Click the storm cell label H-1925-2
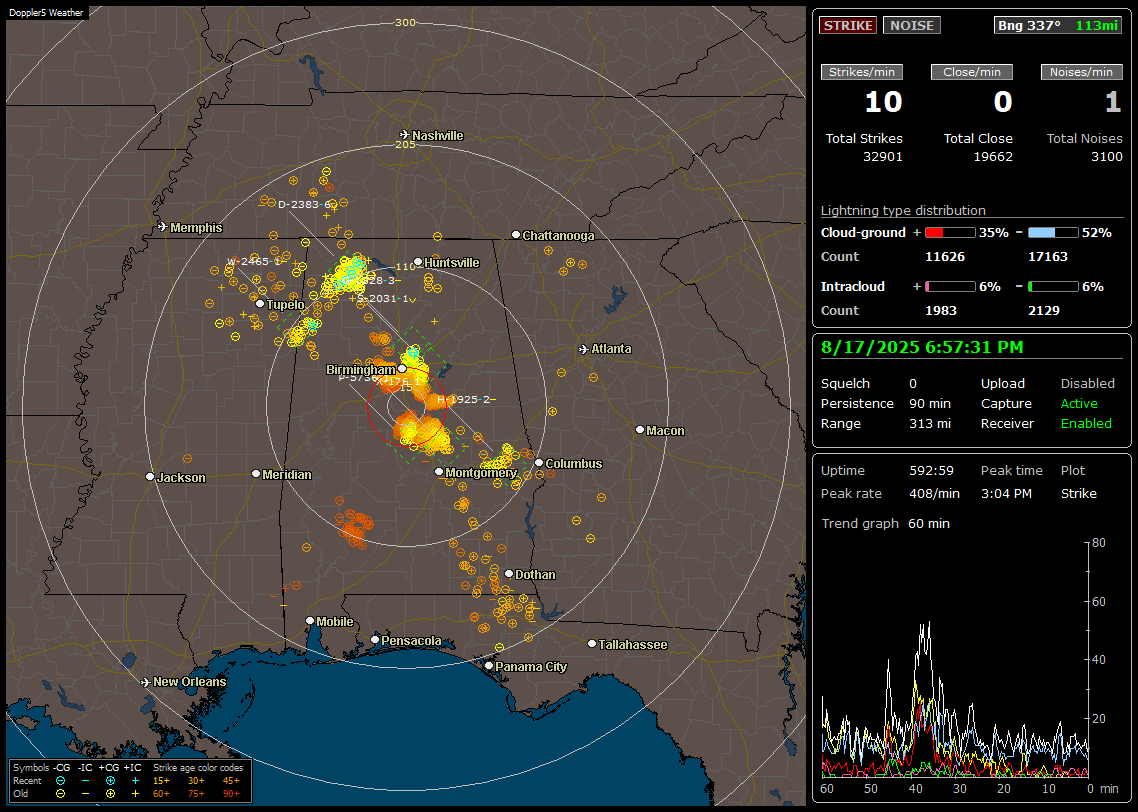The image size is (1138, 812). pos(464,400)
